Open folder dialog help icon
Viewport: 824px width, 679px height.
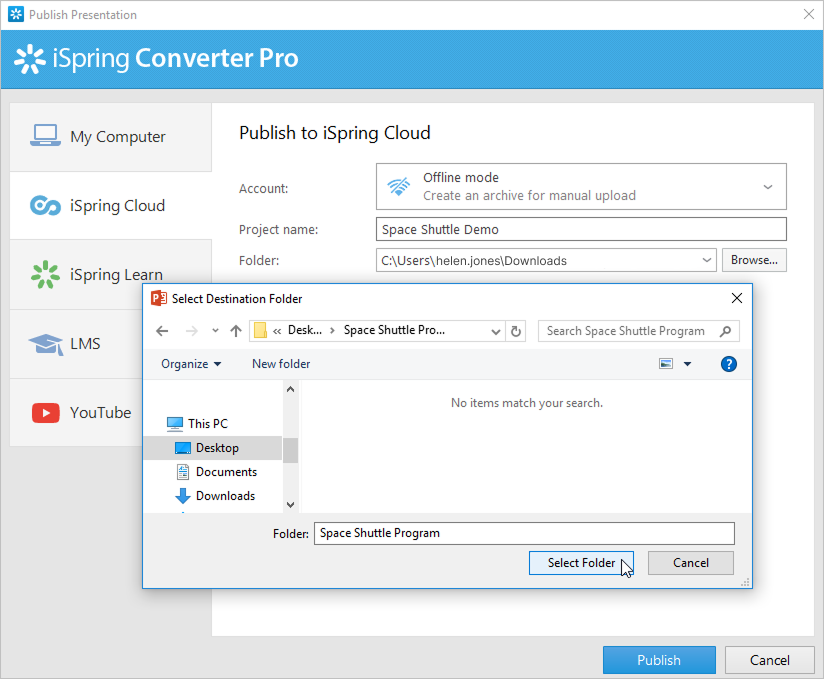728,364
